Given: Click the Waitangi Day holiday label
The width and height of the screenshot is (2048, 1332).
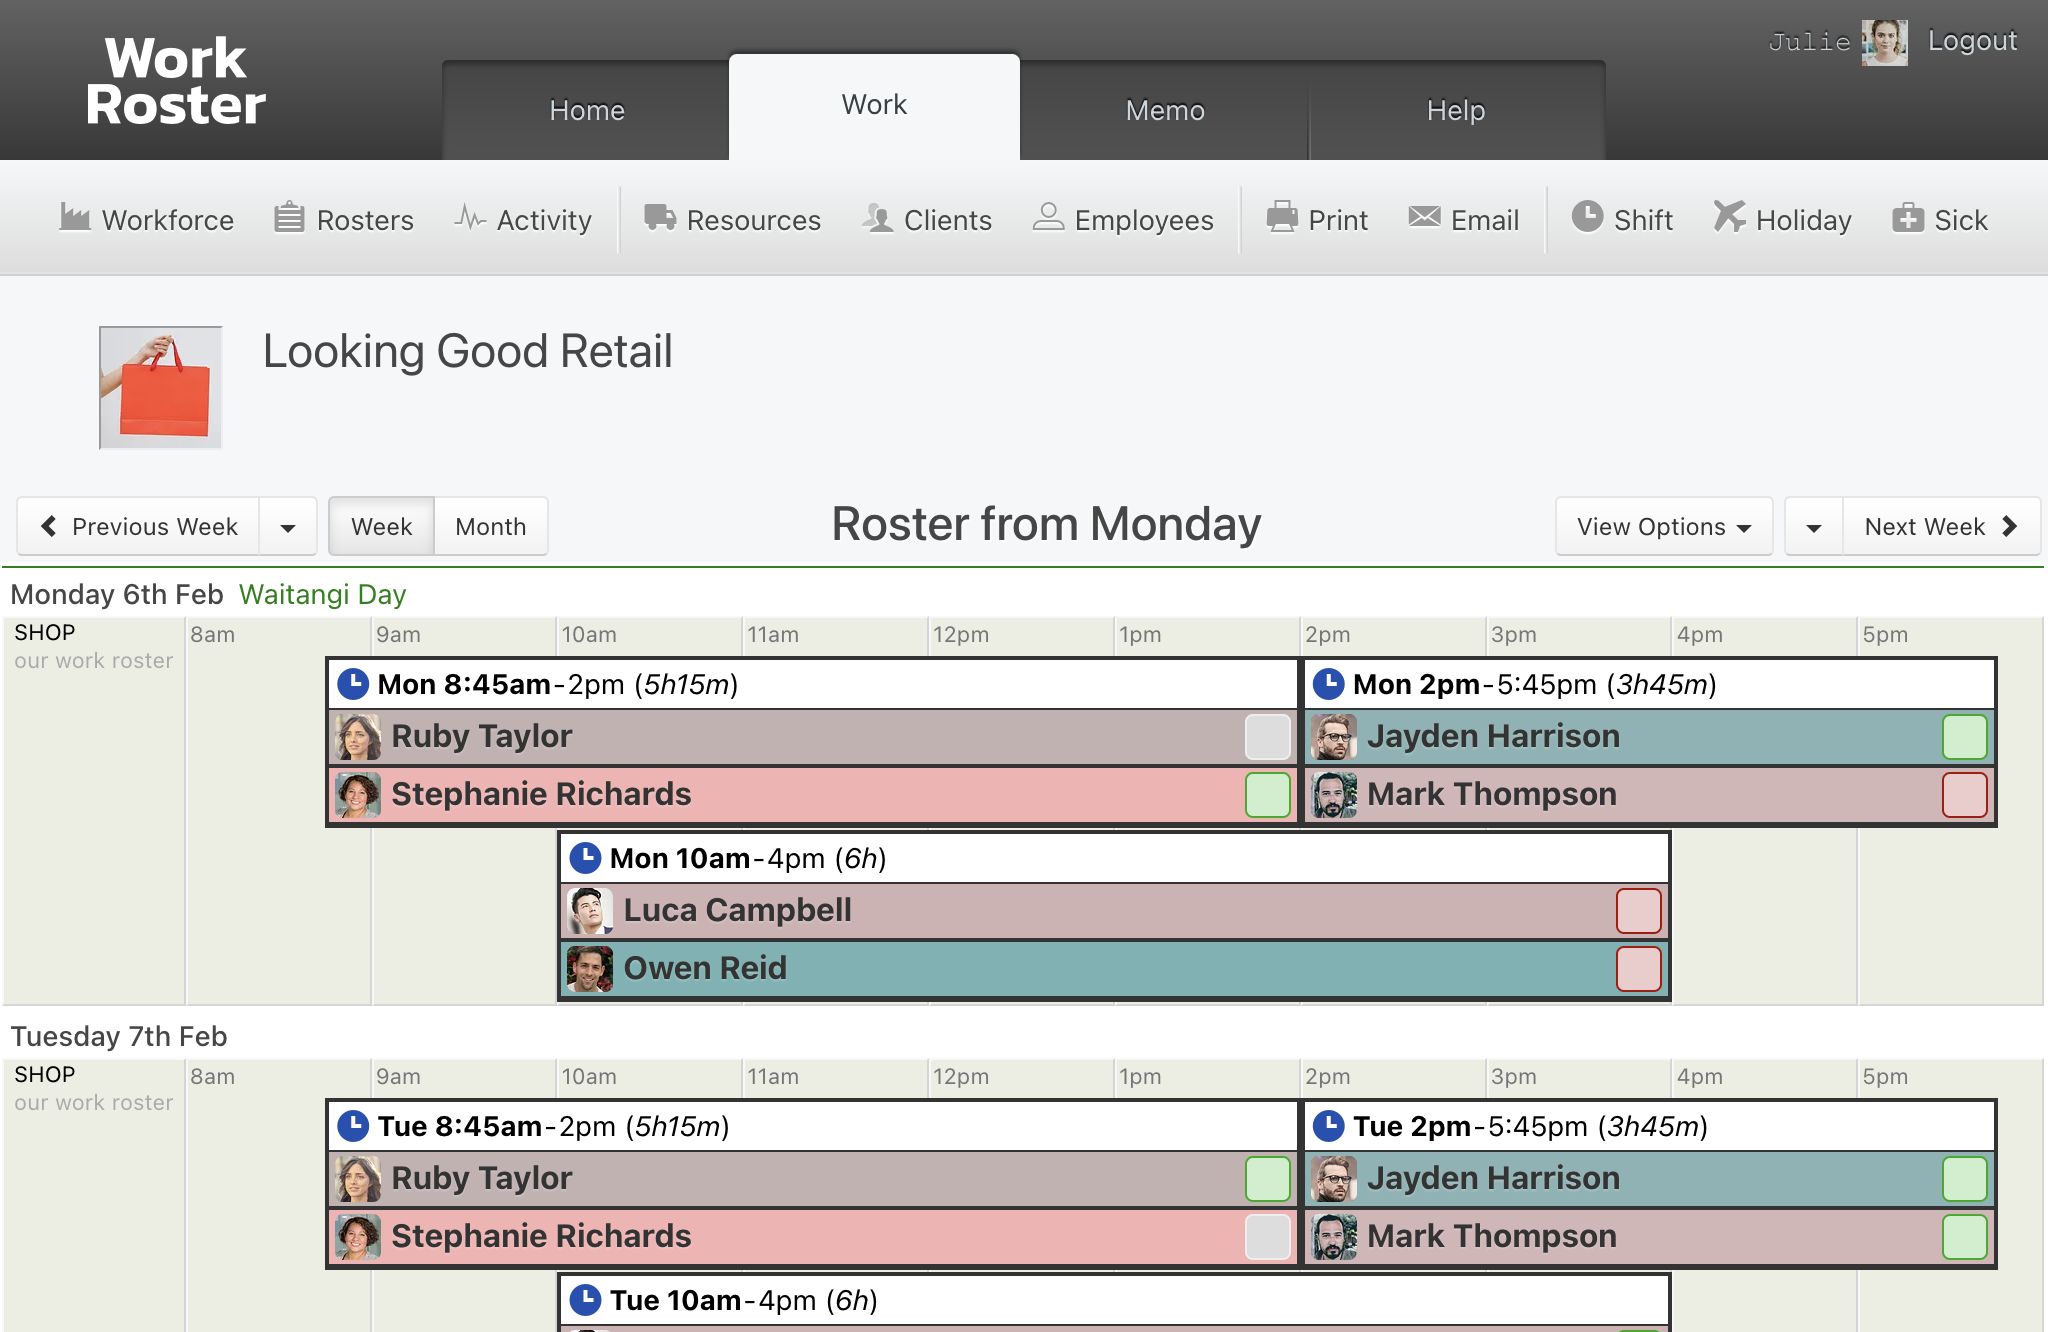Looking at the screenshot, I should coord(322,595).
